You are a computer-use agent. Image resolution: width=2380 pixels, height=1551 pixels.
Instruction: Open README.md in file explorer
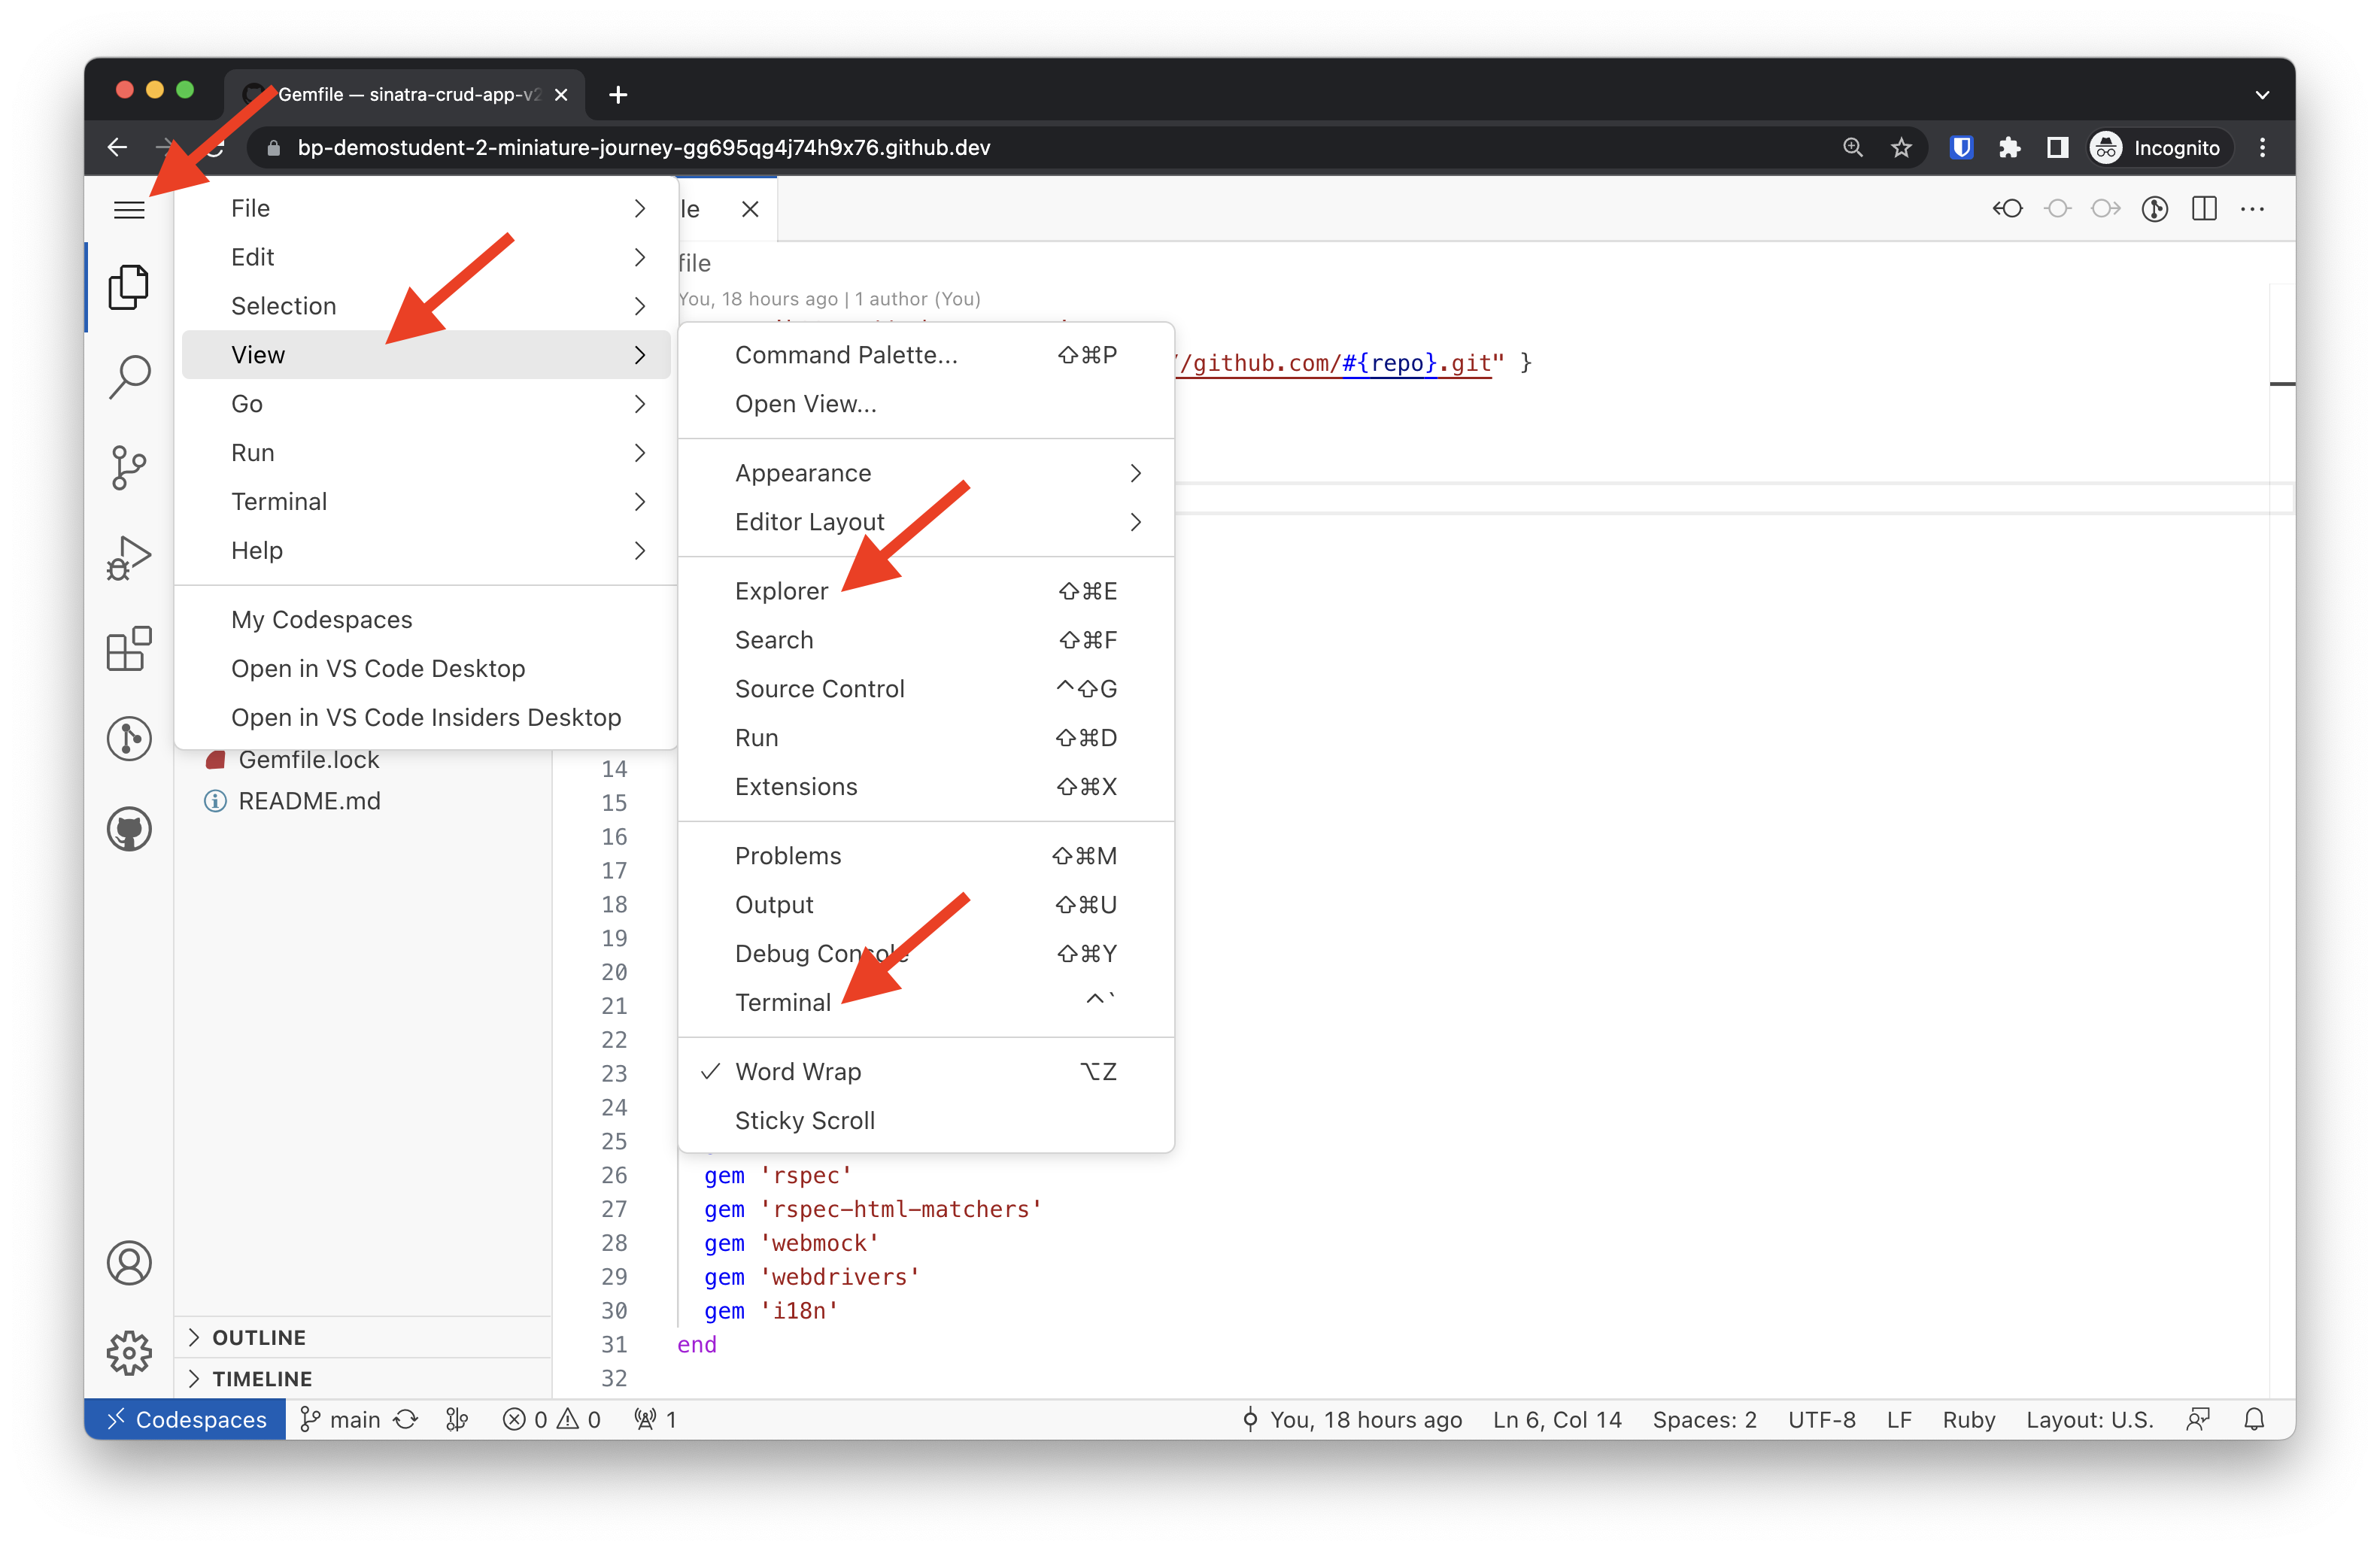point(309,801)
